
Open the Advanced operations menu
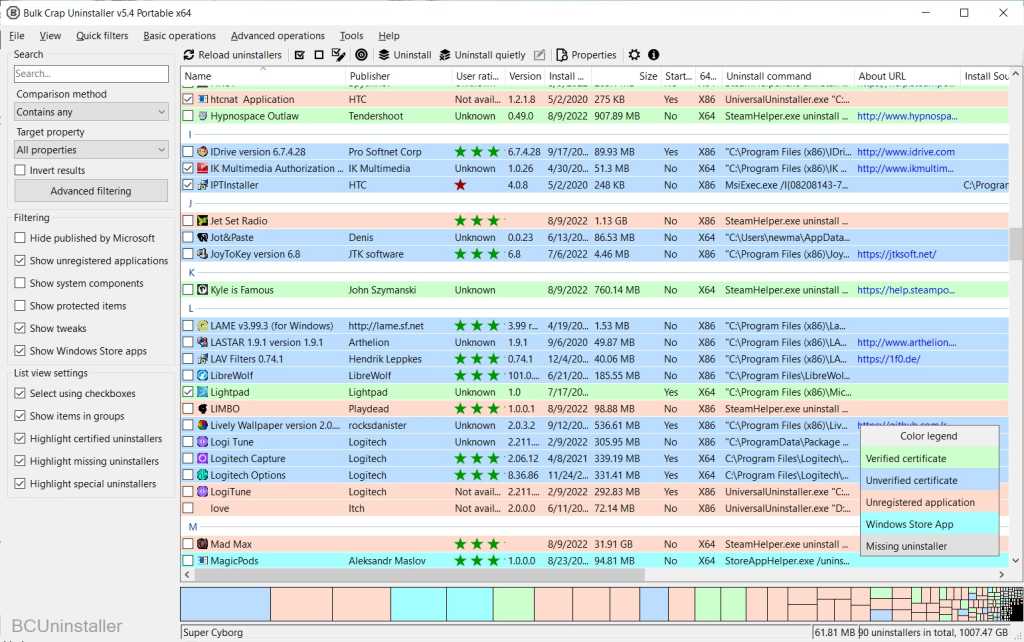tap(278, 36)
